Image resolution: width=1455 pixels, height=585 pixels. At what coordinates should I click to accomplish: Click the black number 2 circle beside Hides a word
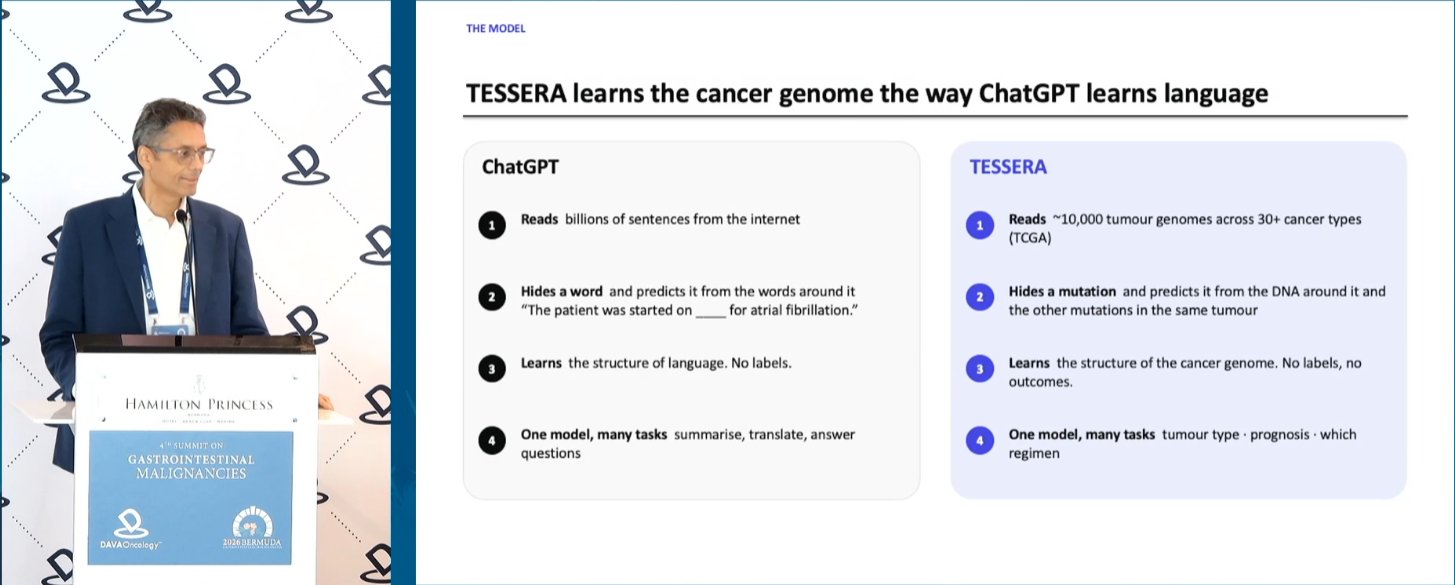click(x=491, y=297)
